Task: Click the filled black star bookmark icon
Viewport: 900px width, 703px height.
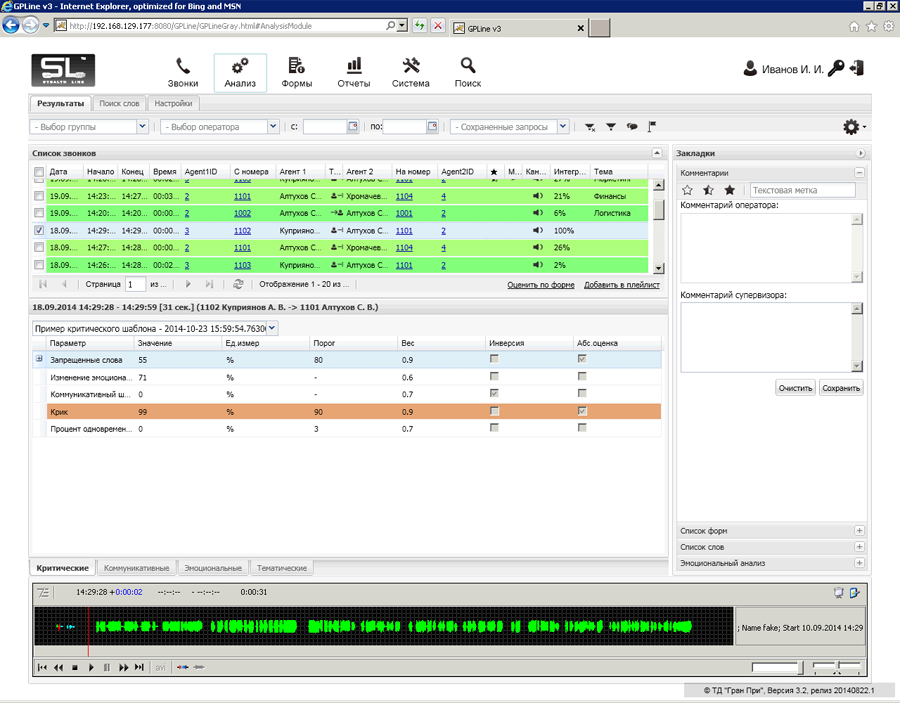Action: coord(729,190)
